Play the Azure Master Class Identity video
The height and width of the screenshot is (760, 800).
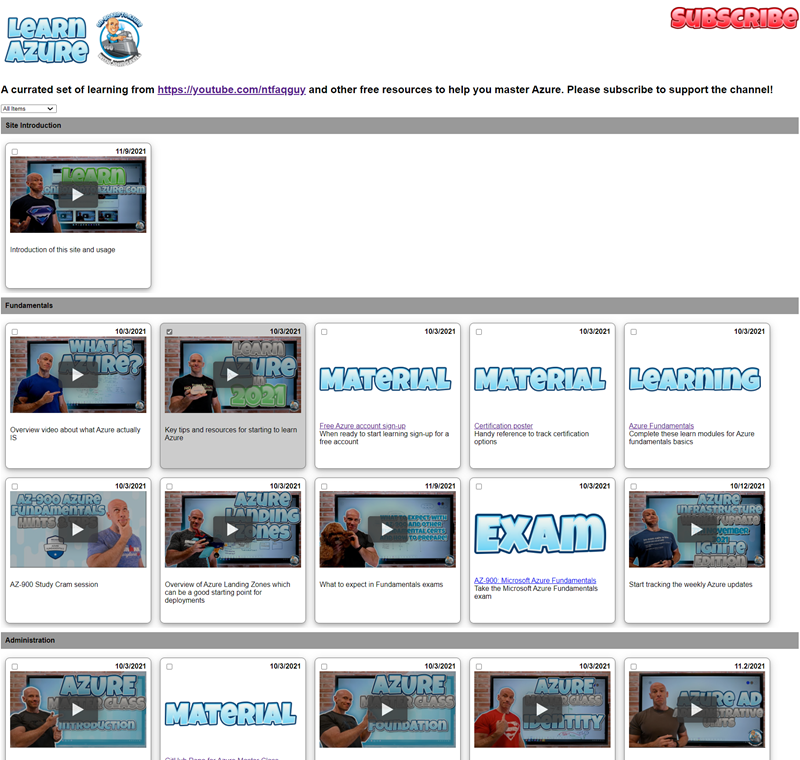[x=542, y=710]
